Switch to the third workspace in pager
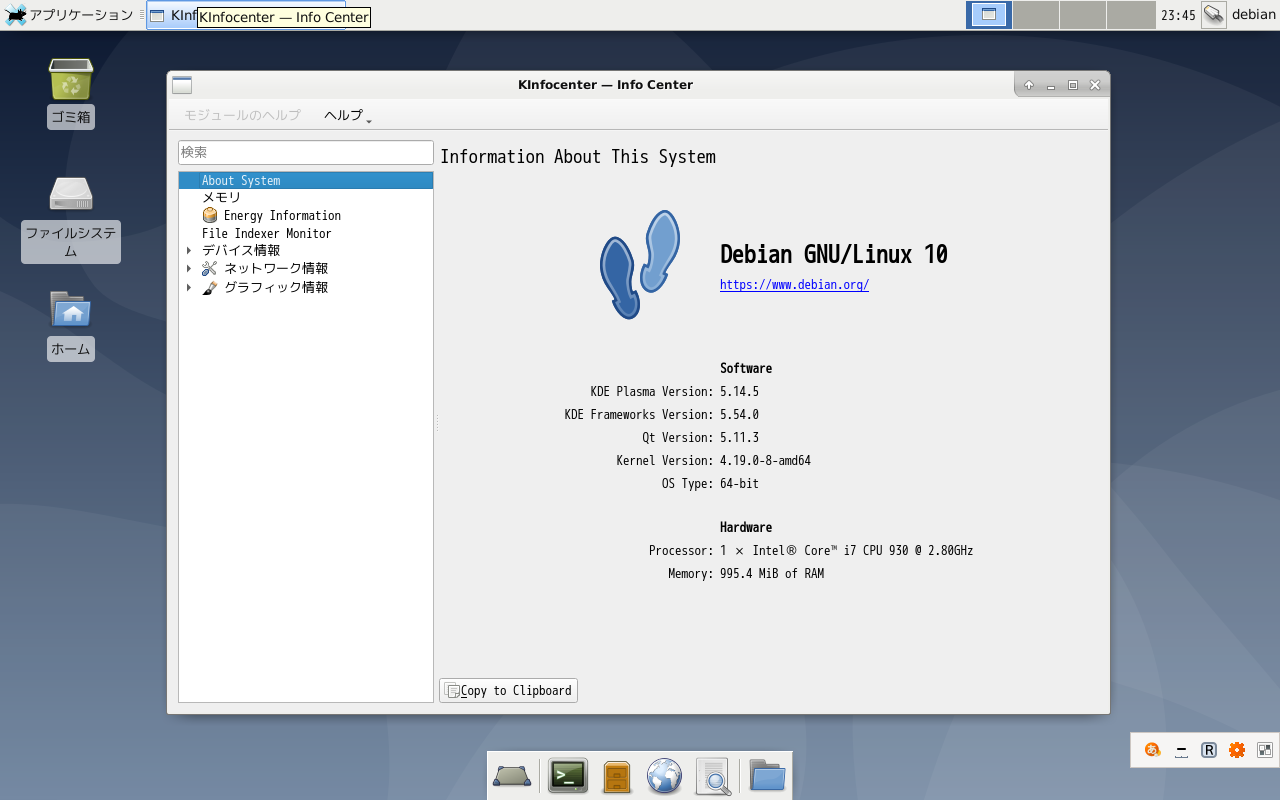The image size is (1280, 800). pos(1083,15)
